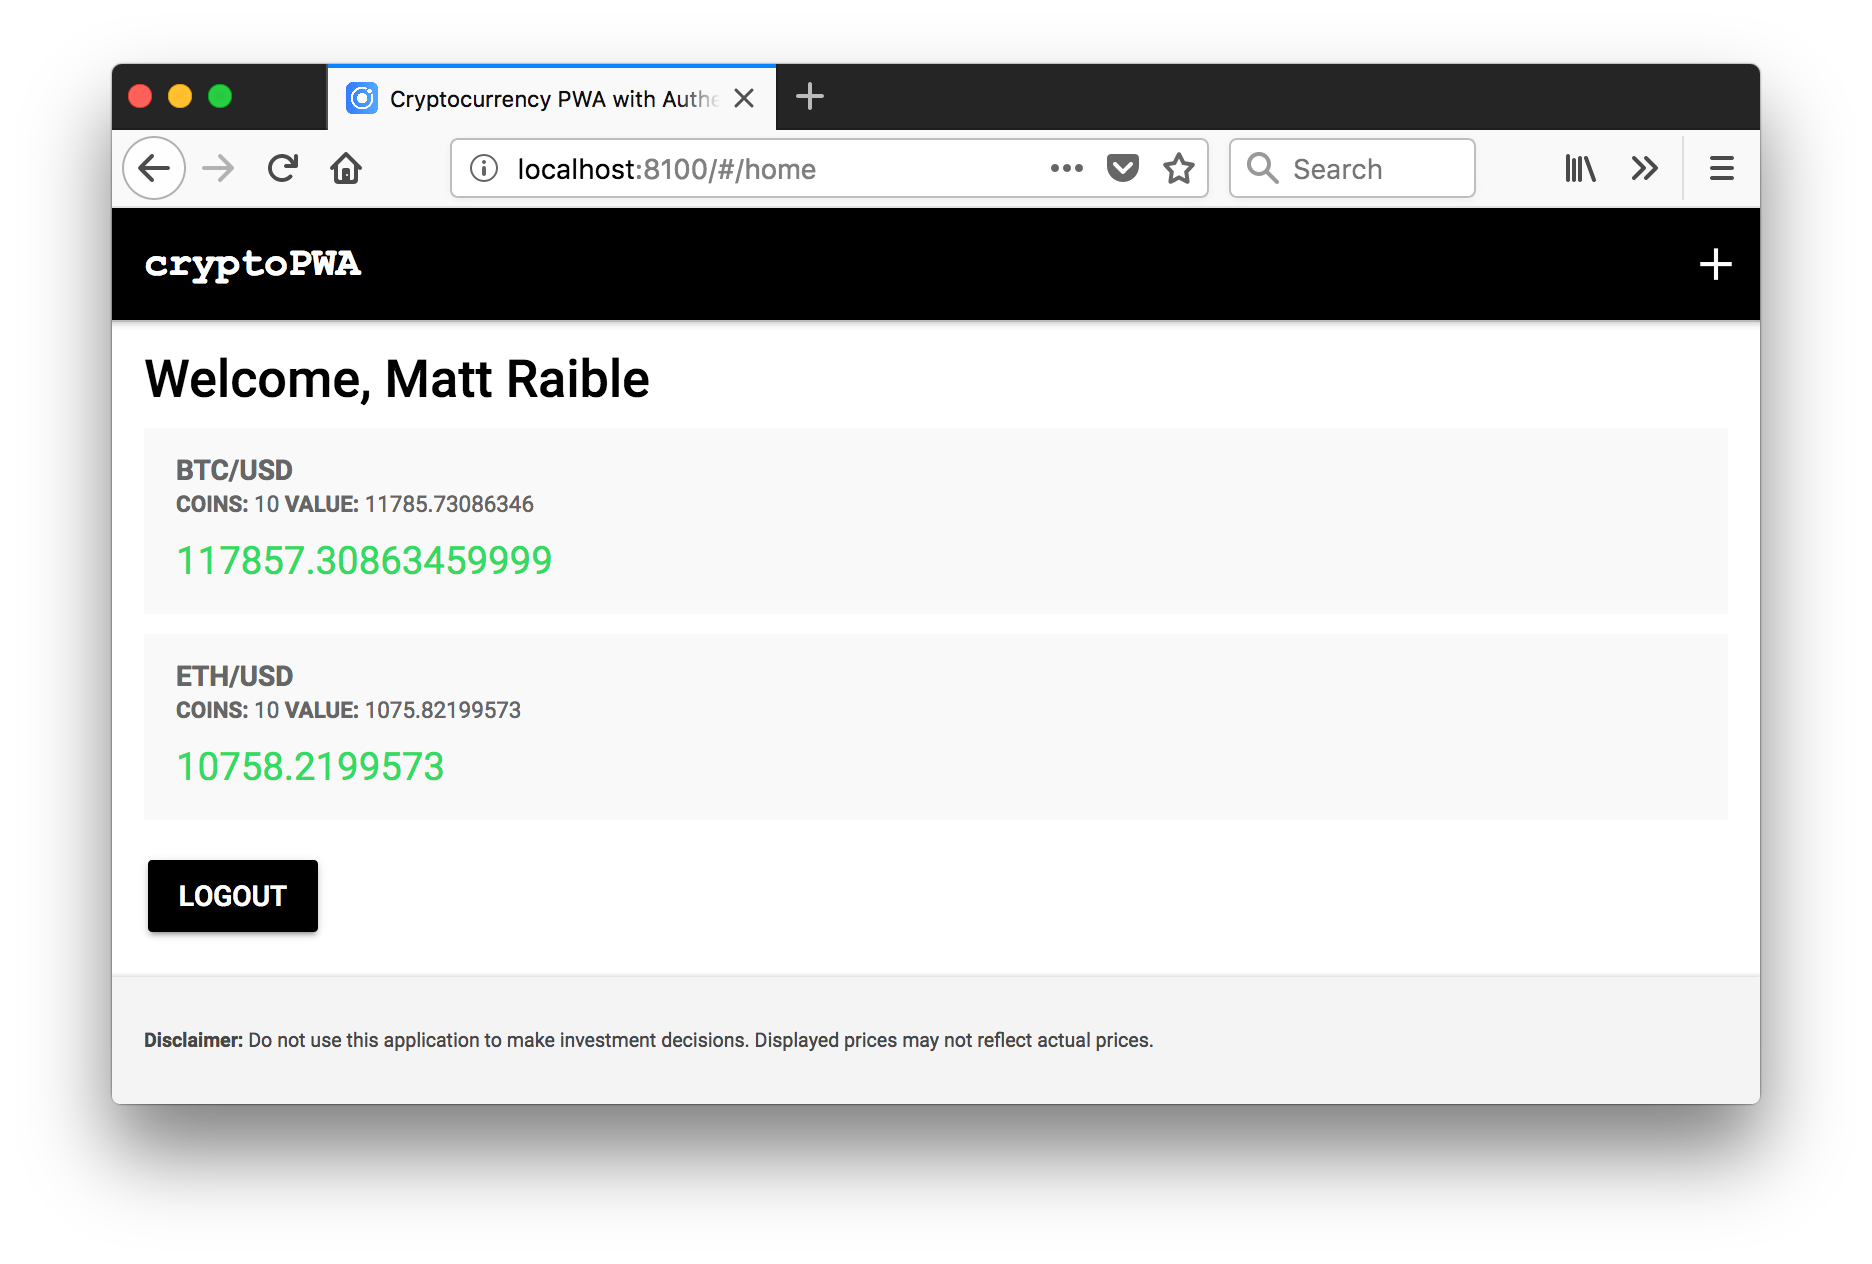
Task: Open the Firefox hamburger menu
Action: [x=1721, y=169]
